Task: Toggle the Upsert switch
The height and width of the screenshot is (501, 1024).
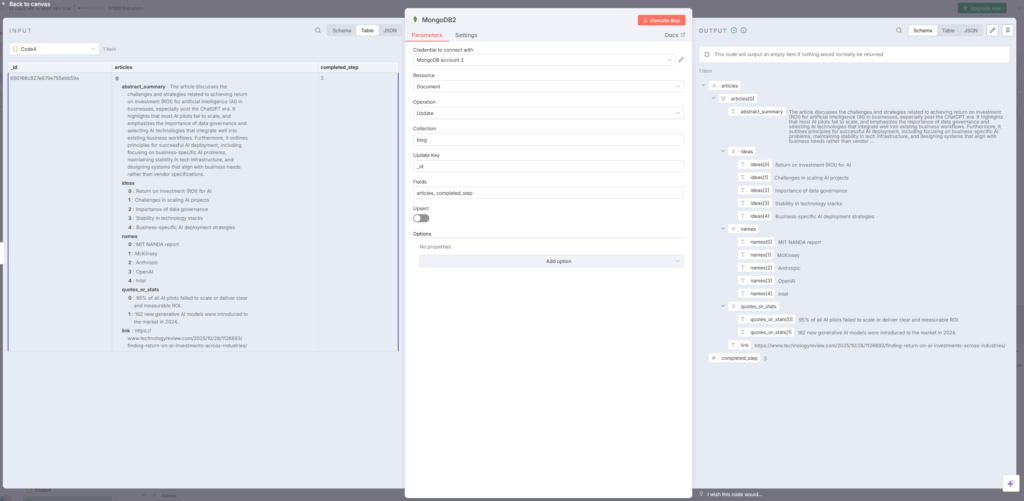Action: (421, 218)
